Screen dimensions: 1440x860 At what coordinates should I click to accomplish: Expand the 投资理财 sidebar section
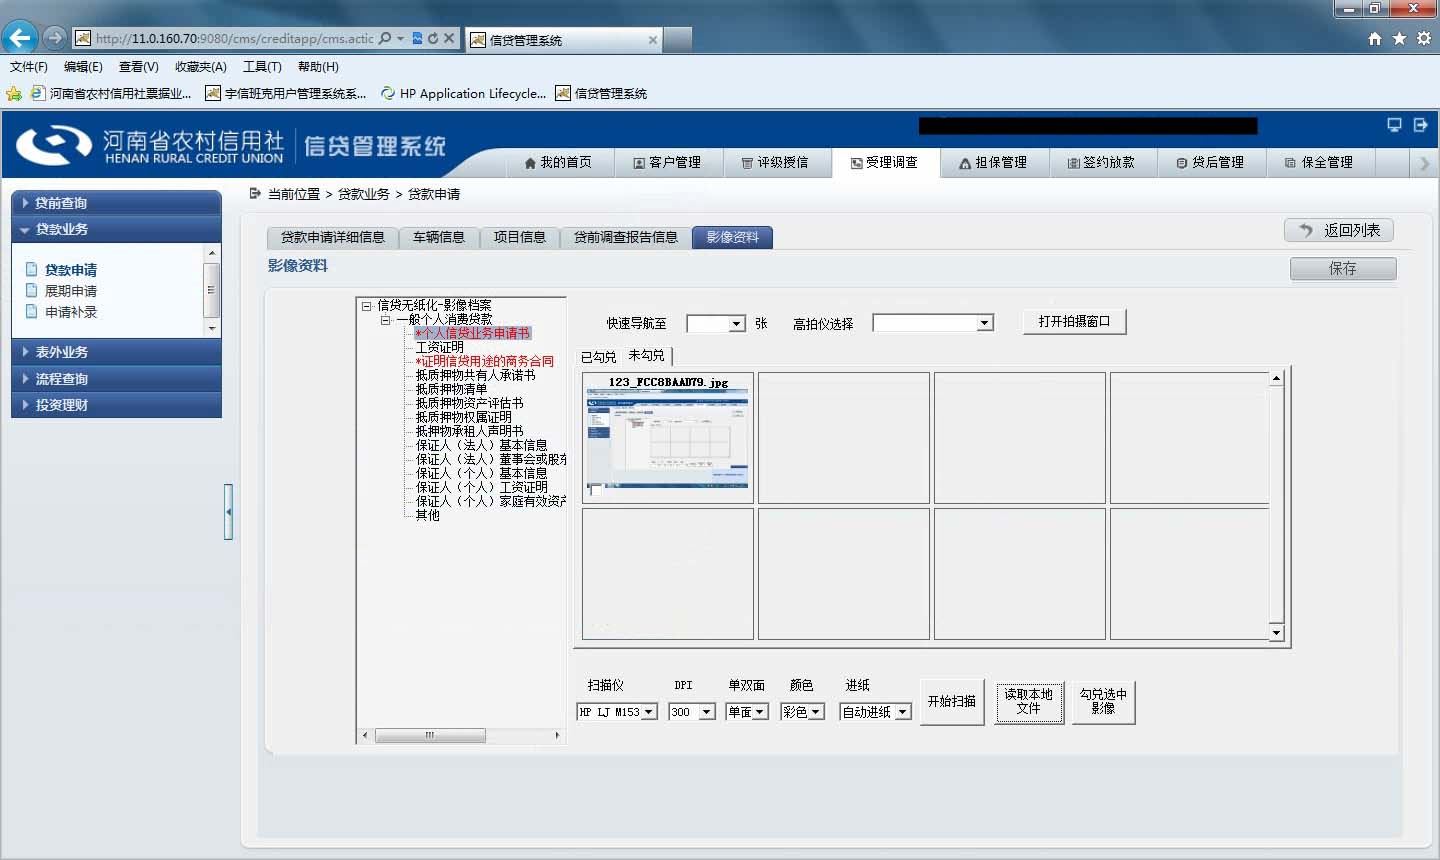116,405
